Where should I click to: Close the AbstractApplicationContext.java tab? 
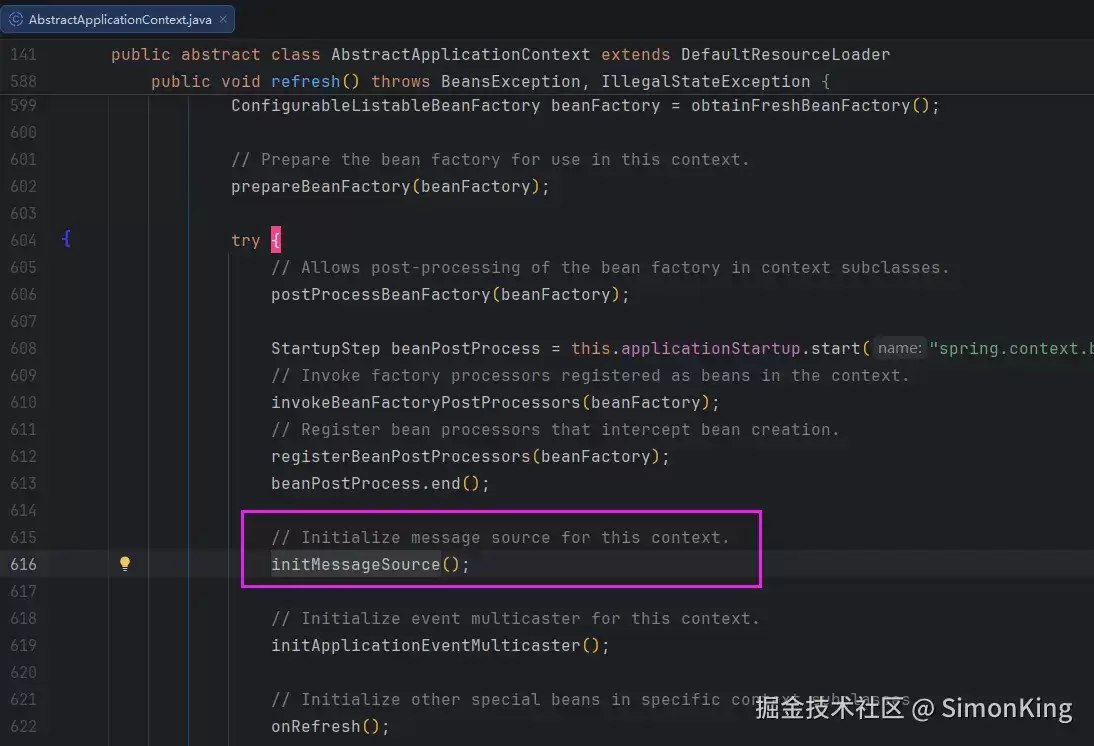click(223, 20)
